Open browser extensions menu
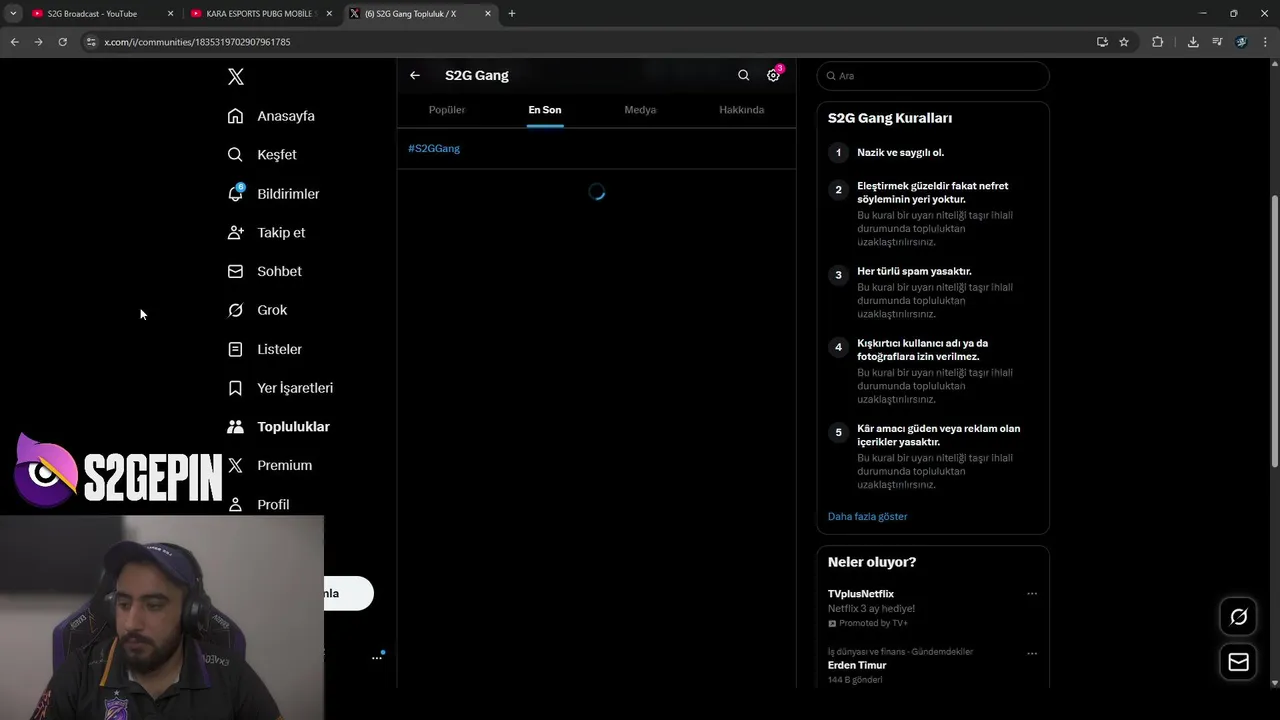1280x720 pixels. click(1158, 42)
